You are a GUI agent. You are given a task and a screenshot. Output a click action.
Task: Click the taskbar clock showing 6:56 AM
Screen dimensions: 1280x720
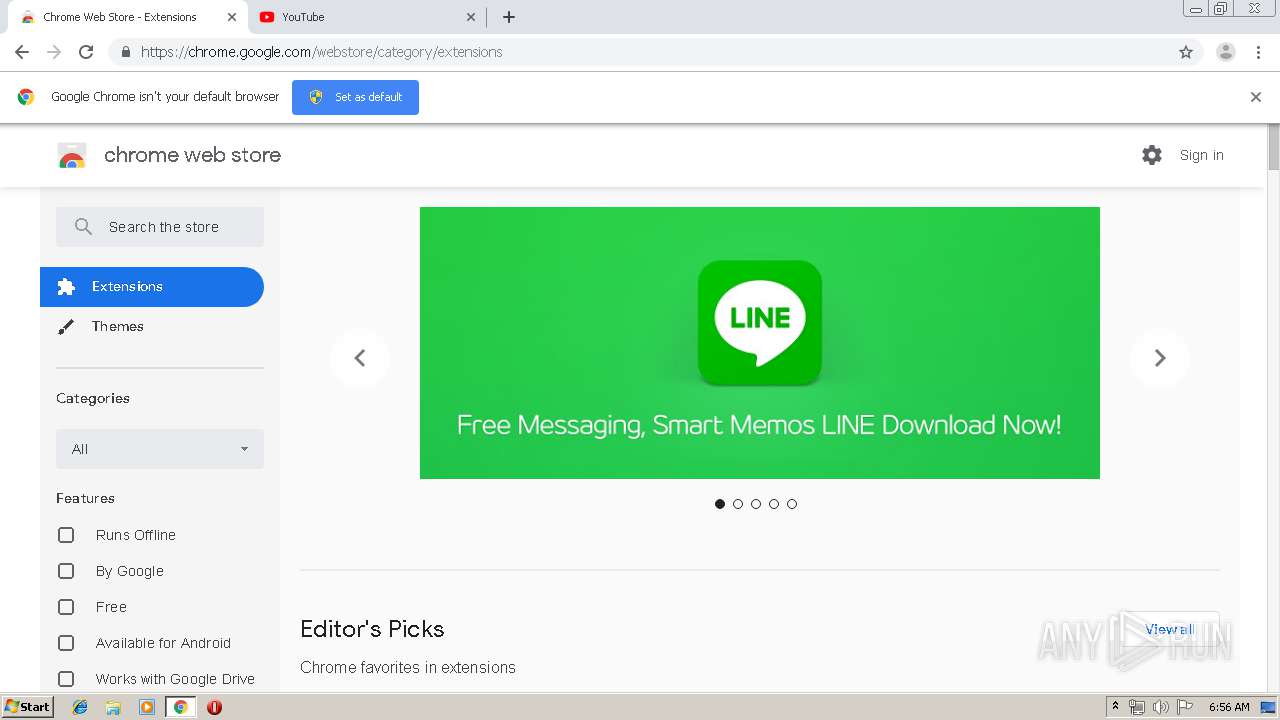tap(1229, 707)
